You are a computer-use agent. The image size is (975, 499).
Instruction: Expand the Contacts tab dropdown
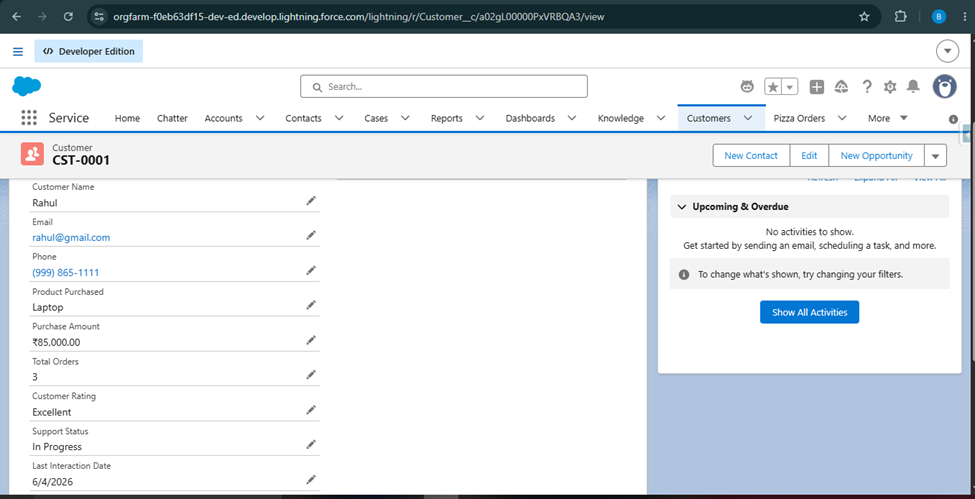click(339, 118)
